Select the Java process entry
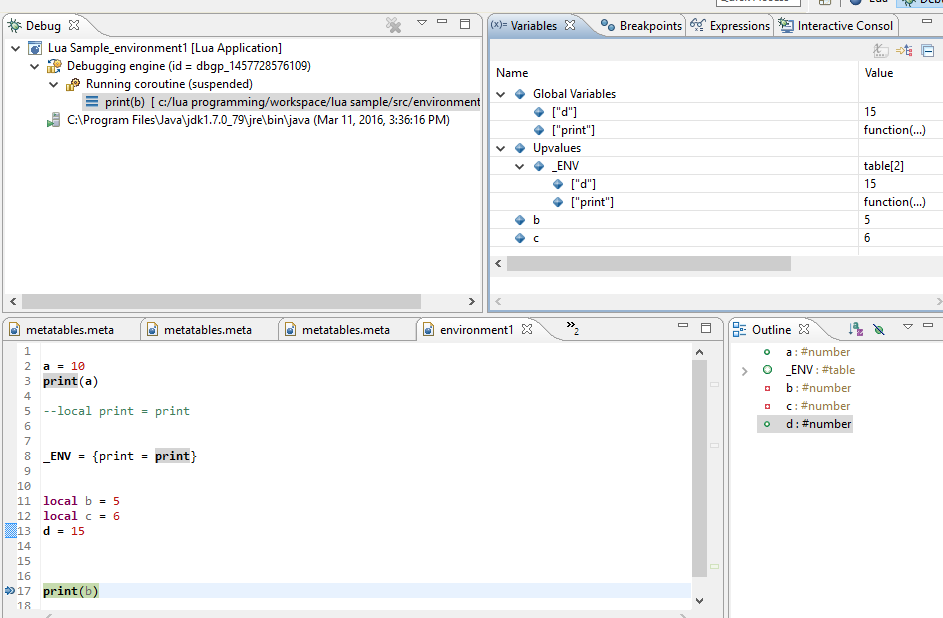 (x=258, y=120)
